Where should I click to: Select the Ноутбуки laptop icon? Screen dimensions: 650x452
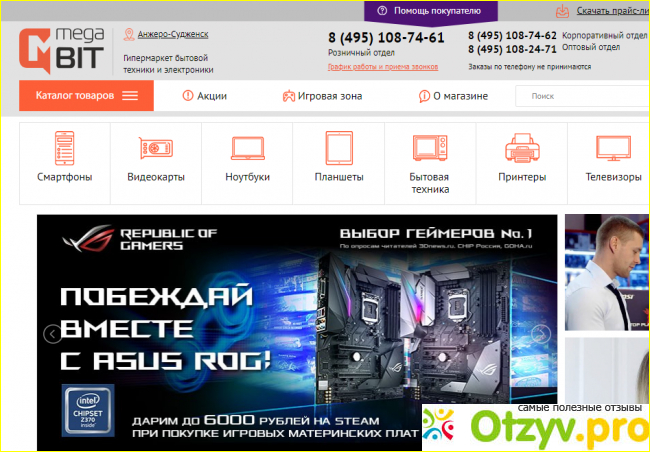coord(247,150)
